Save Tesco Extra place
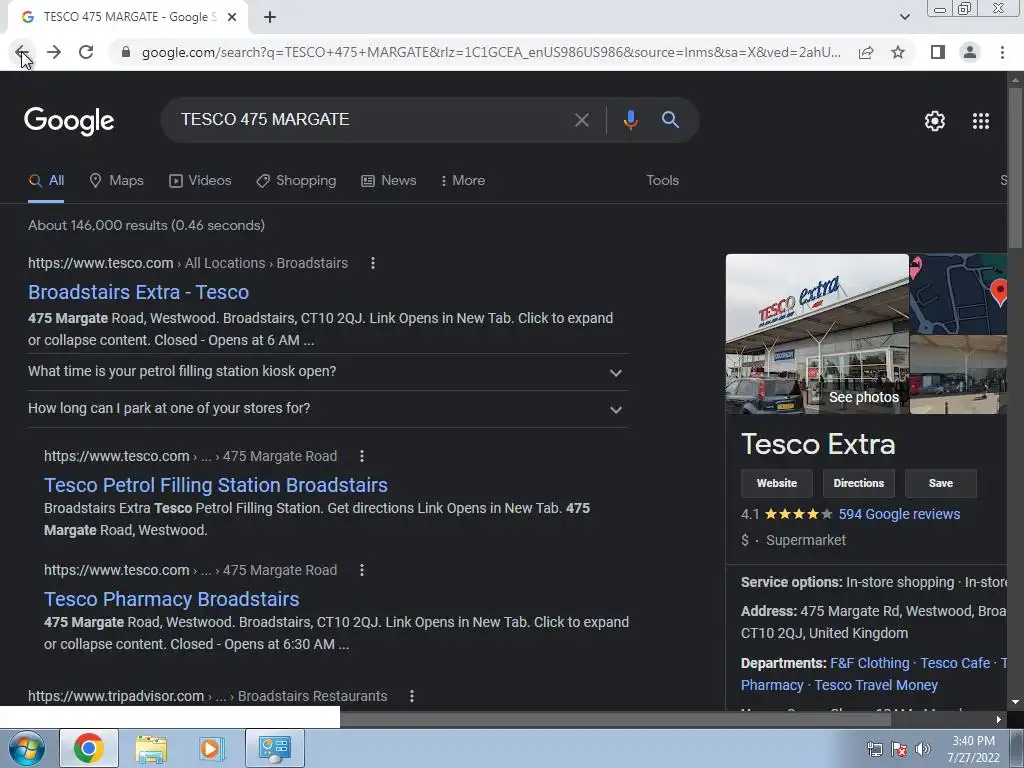 (940, 483)
